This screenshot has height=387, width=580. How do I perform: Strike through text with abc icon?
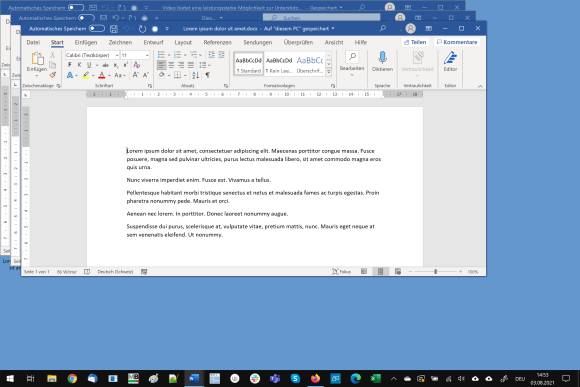coord(105,65)
